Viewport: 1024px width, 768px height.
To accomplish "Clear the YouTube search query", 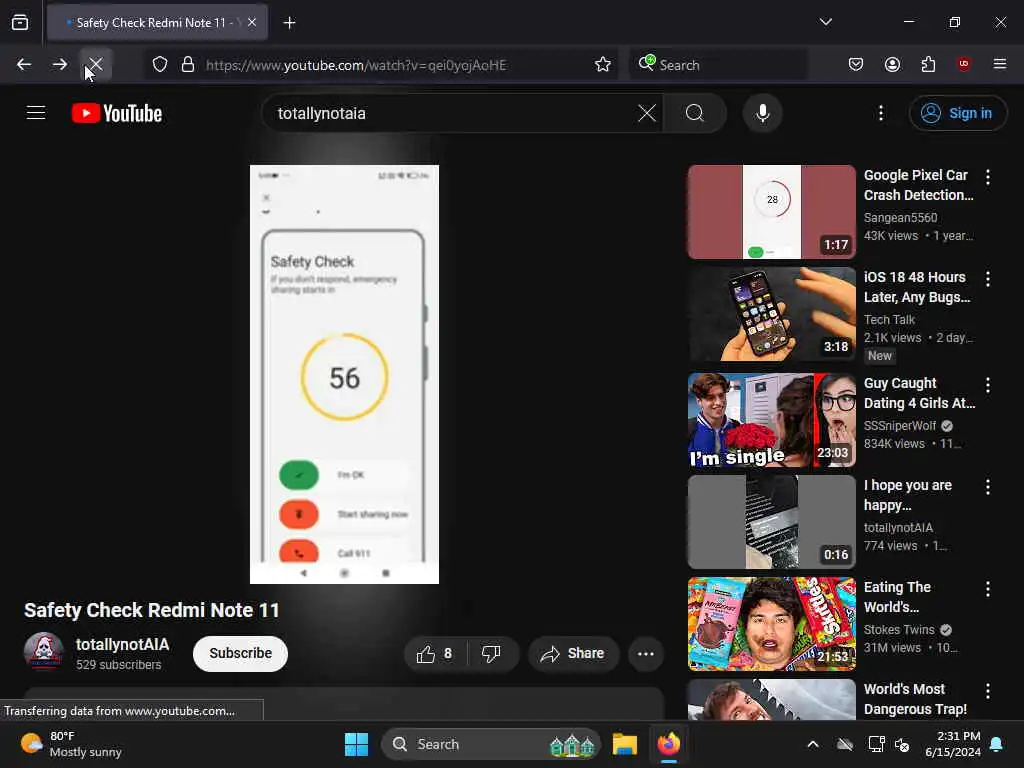I will tap(647, 113).
